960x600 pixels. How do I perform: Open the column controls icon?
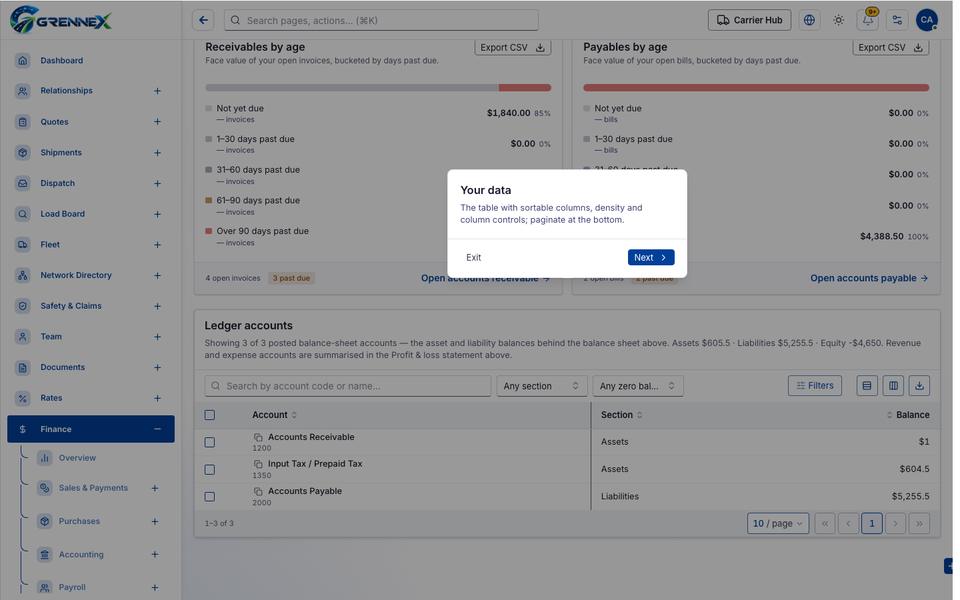[x=893, y=386]
